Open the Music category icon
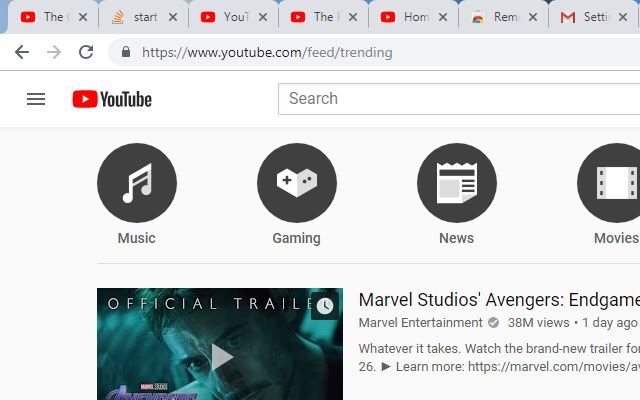 tap(137, 183)
